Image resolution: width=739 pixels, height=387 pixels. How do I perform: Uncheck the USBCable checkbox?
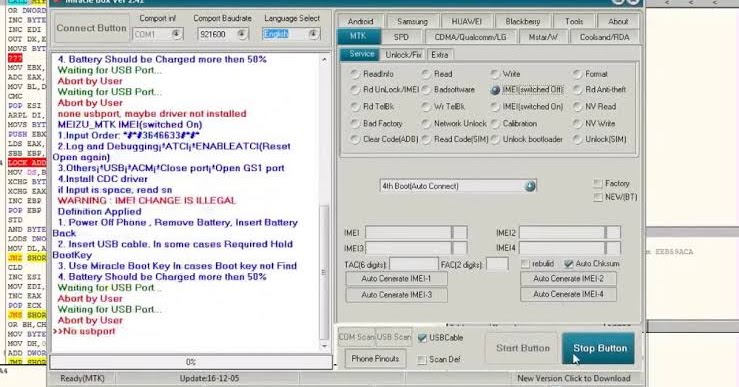point(422,338)
